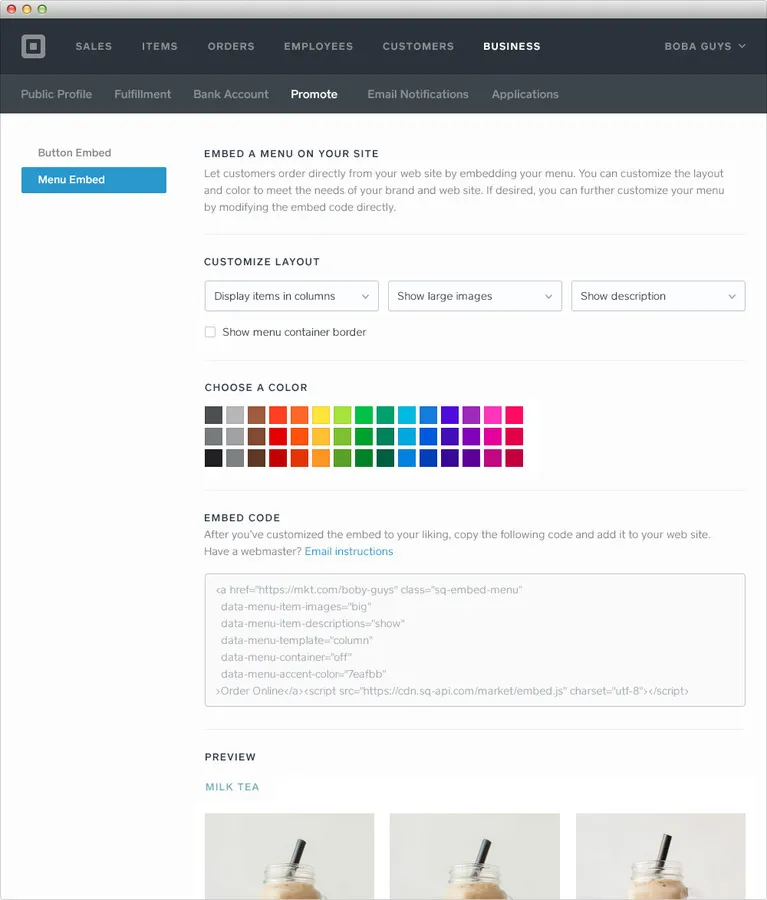
Task: Open the Items section
Action: tap(160, 46)
